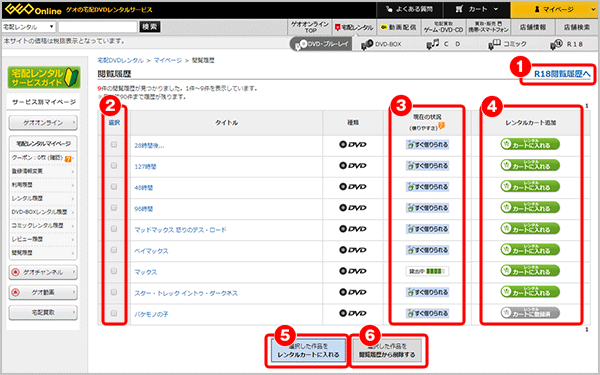Screen dimensions: 600x375
Task: Select the DVD-BOX category
Action: pyautogui.click(x=382, y=44)
